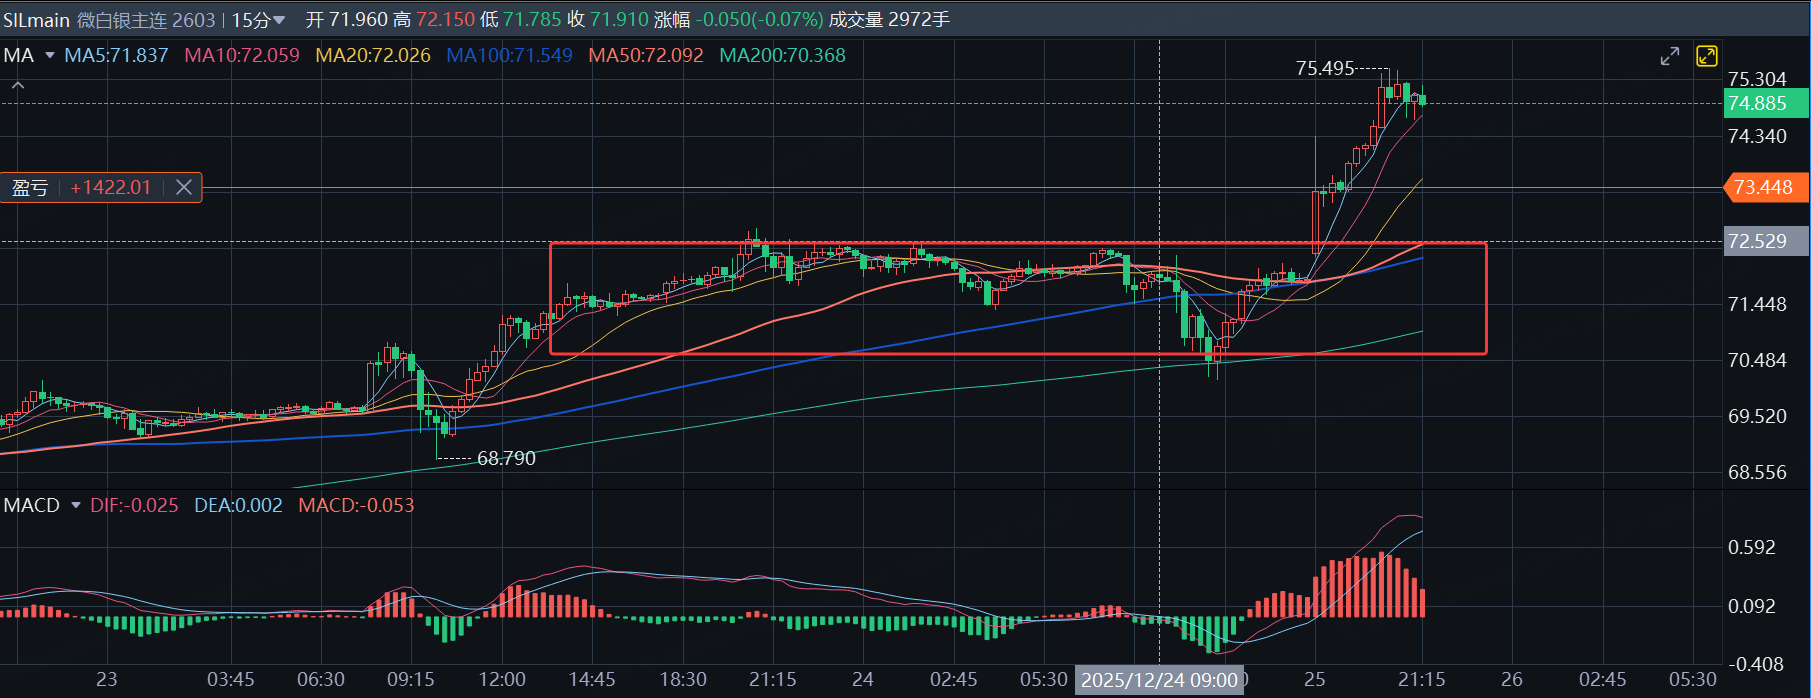Click the 开 71.960 open value
Viewport: 1811px width, 698px height.
(x=347, y=20)
